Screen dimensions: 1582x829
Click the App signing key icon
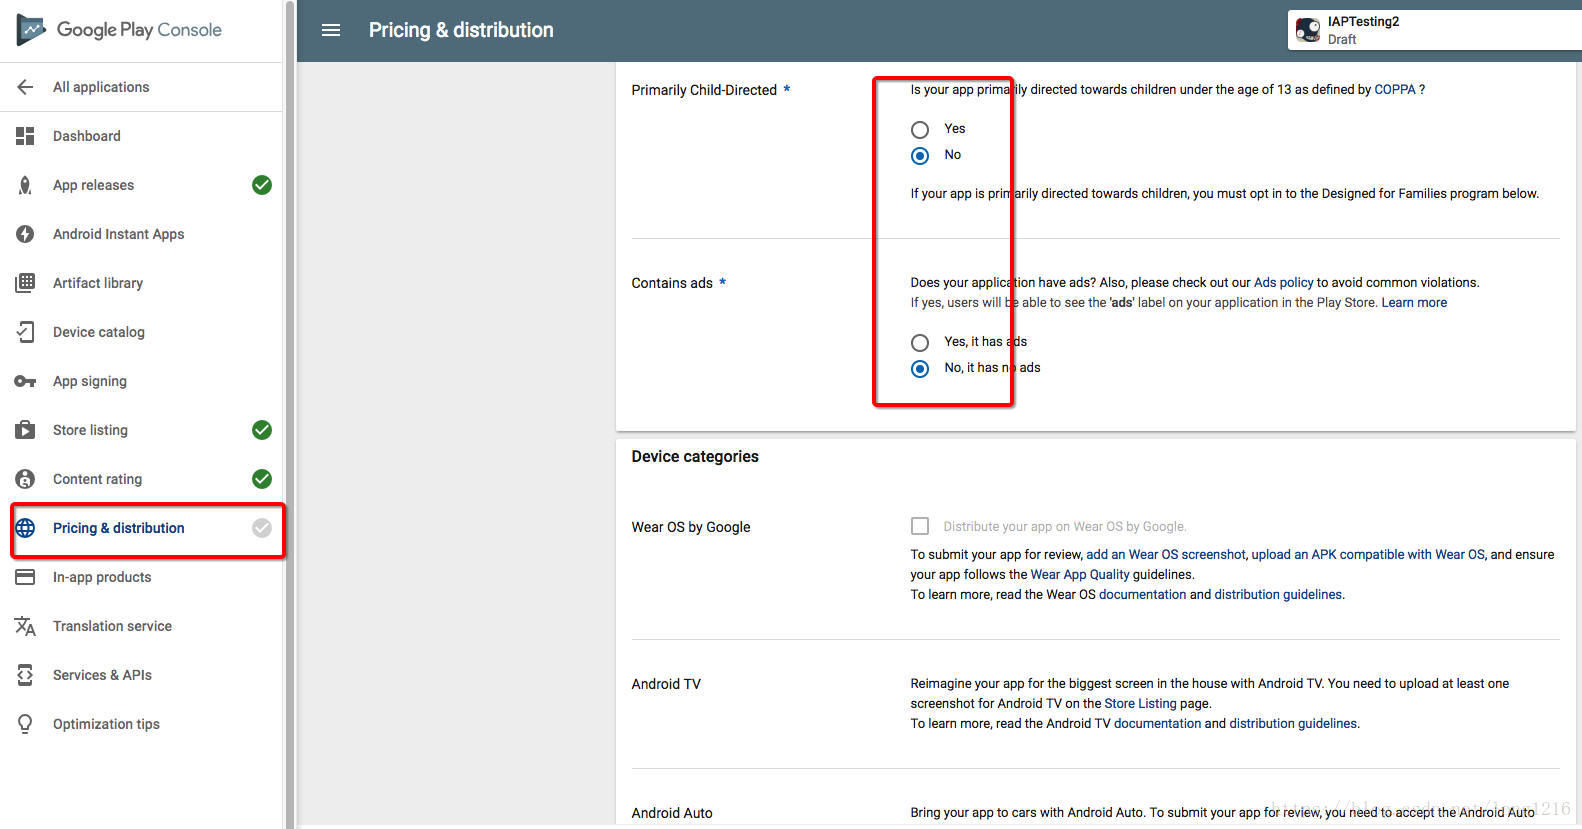(25, 381)
